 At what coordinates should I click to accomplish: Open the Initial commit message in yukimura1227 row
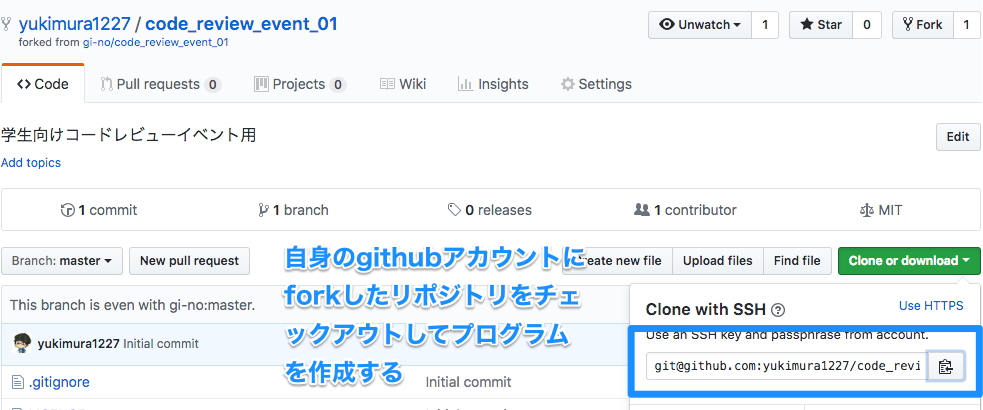pos(161,344)
